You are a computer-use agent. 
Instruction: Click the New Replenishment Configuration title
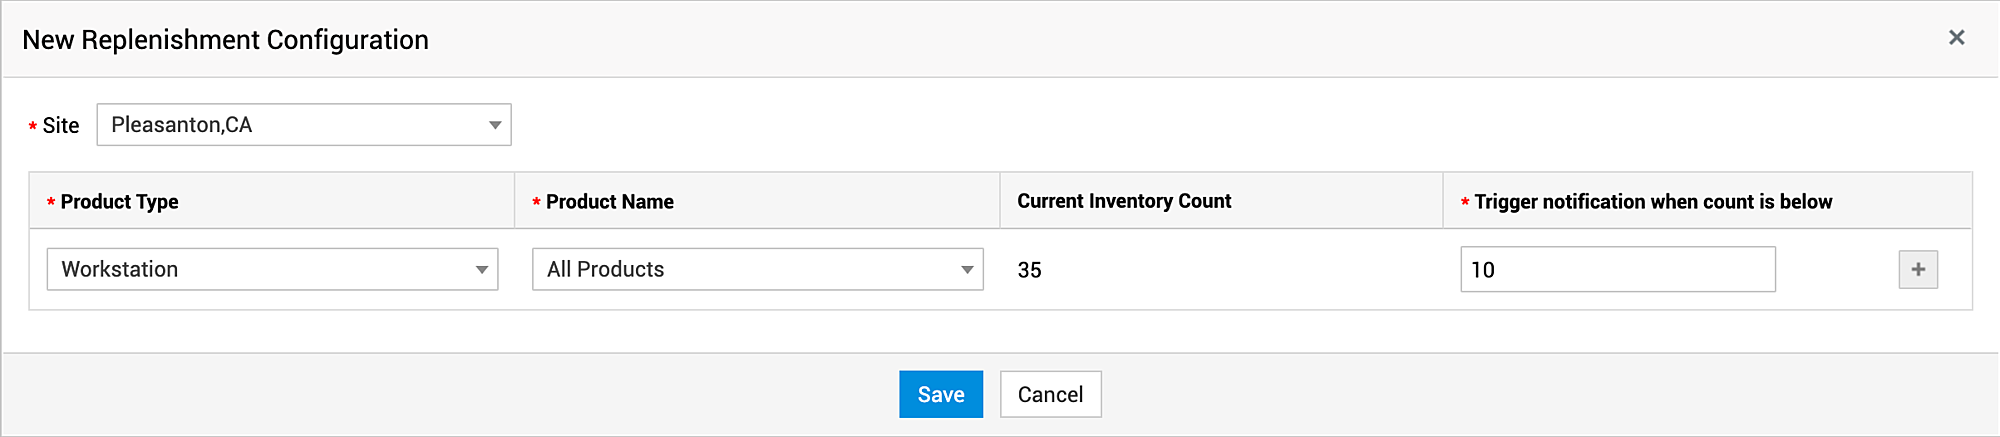225,40
